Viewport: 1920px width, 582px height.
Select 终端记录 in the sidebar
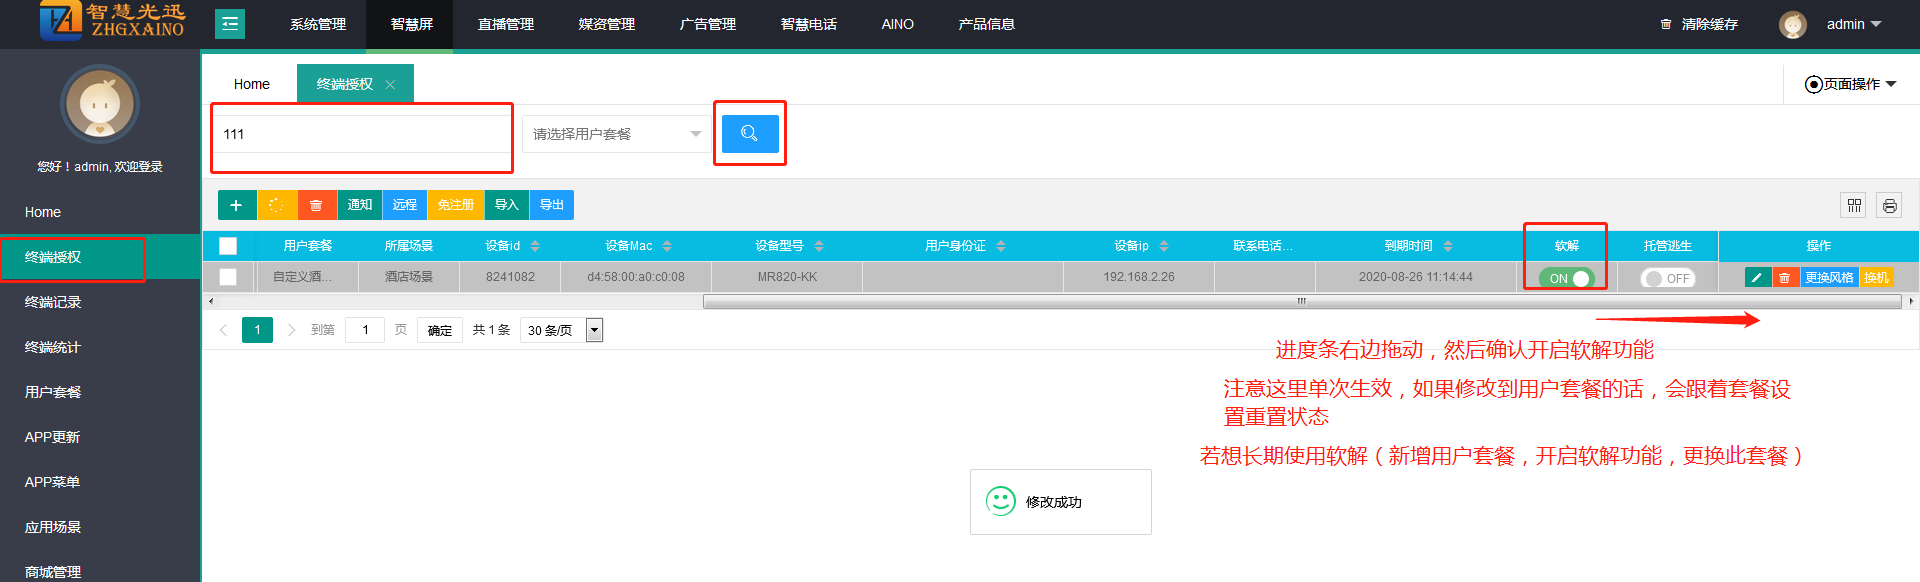click(53, 302)
